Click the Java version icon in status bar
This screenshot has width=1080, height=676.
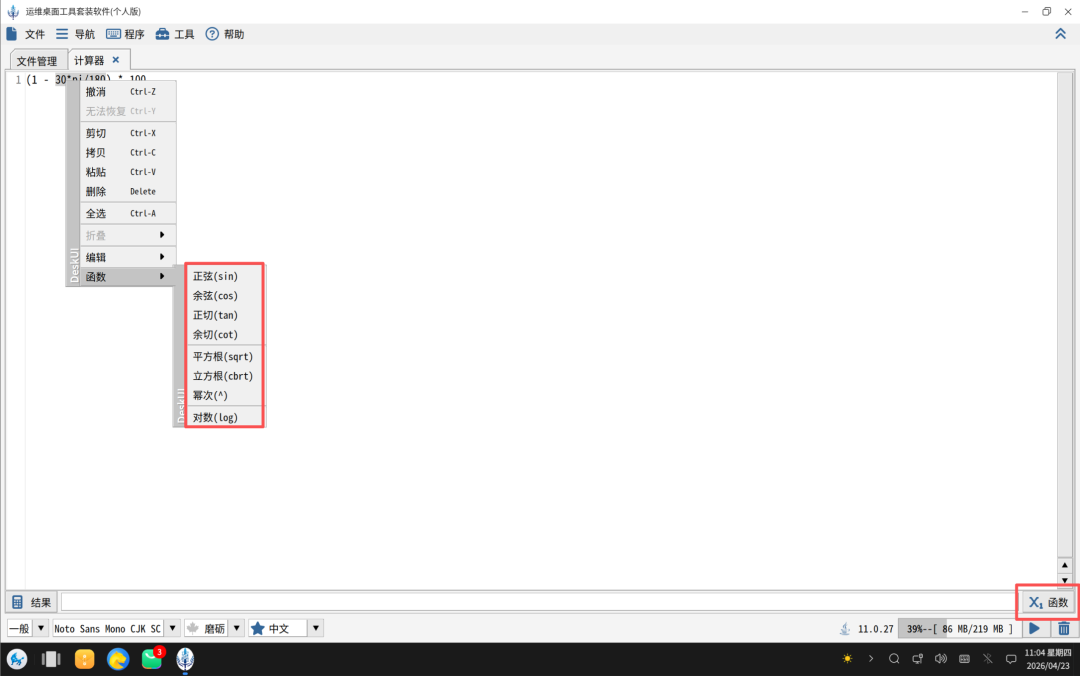(844, 628)
